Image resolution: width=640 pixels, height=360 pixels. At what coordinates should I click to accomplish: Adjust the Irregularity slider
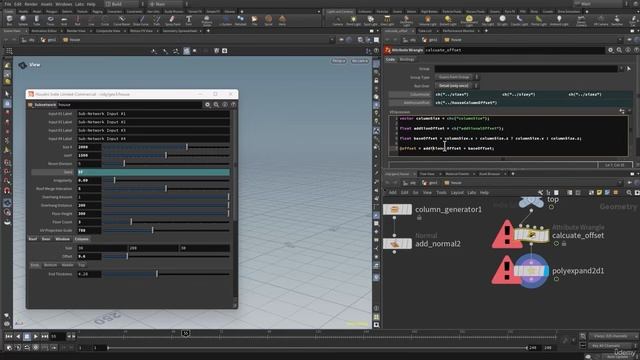(166, 180)
